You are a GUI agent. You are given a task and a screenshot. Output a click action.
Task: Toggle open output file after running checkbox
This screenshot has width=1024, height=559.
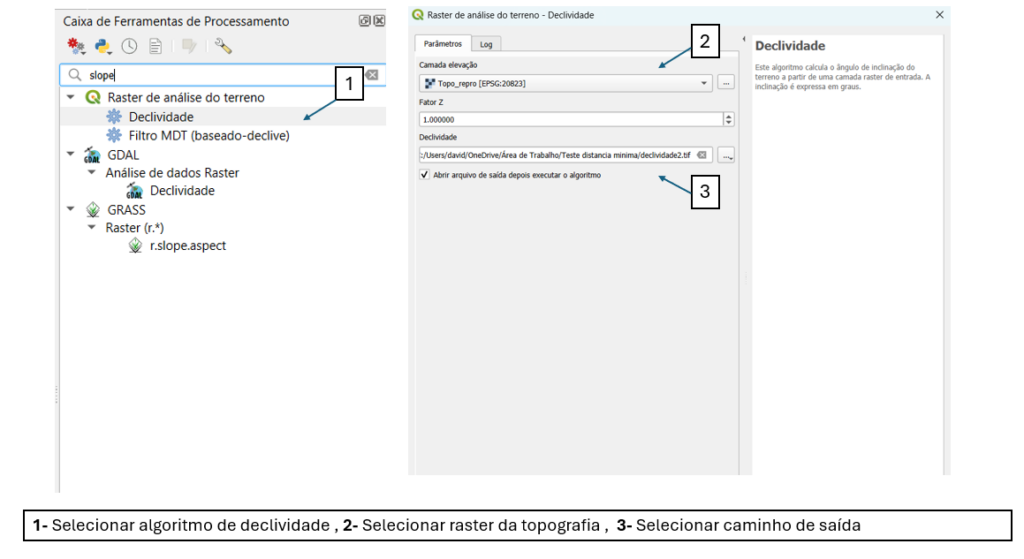(425, 175)
